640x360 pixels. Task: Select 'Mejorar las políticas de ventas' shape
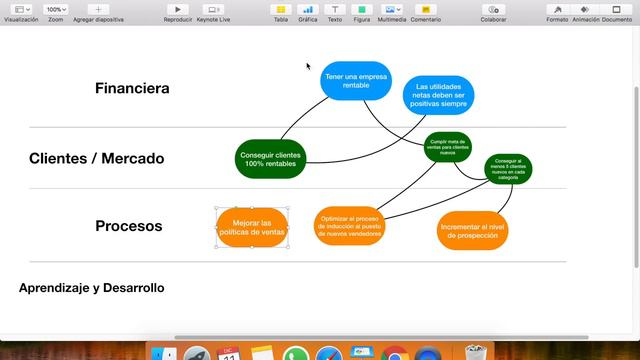[x=252, y=227]
